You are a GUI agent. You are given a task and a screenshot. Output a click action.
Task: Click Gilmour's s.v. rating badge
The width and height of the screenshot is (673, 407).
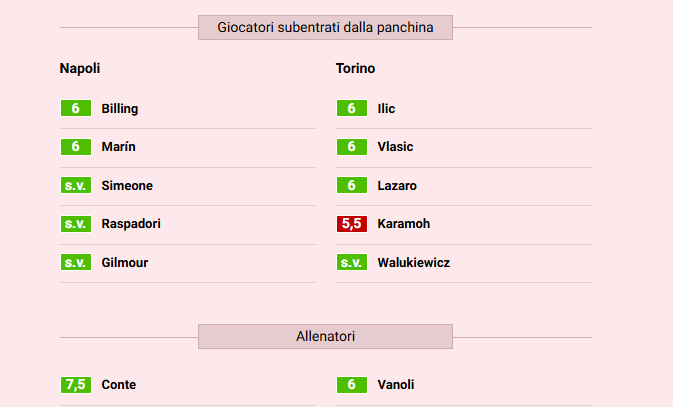(x=75, y=262)
